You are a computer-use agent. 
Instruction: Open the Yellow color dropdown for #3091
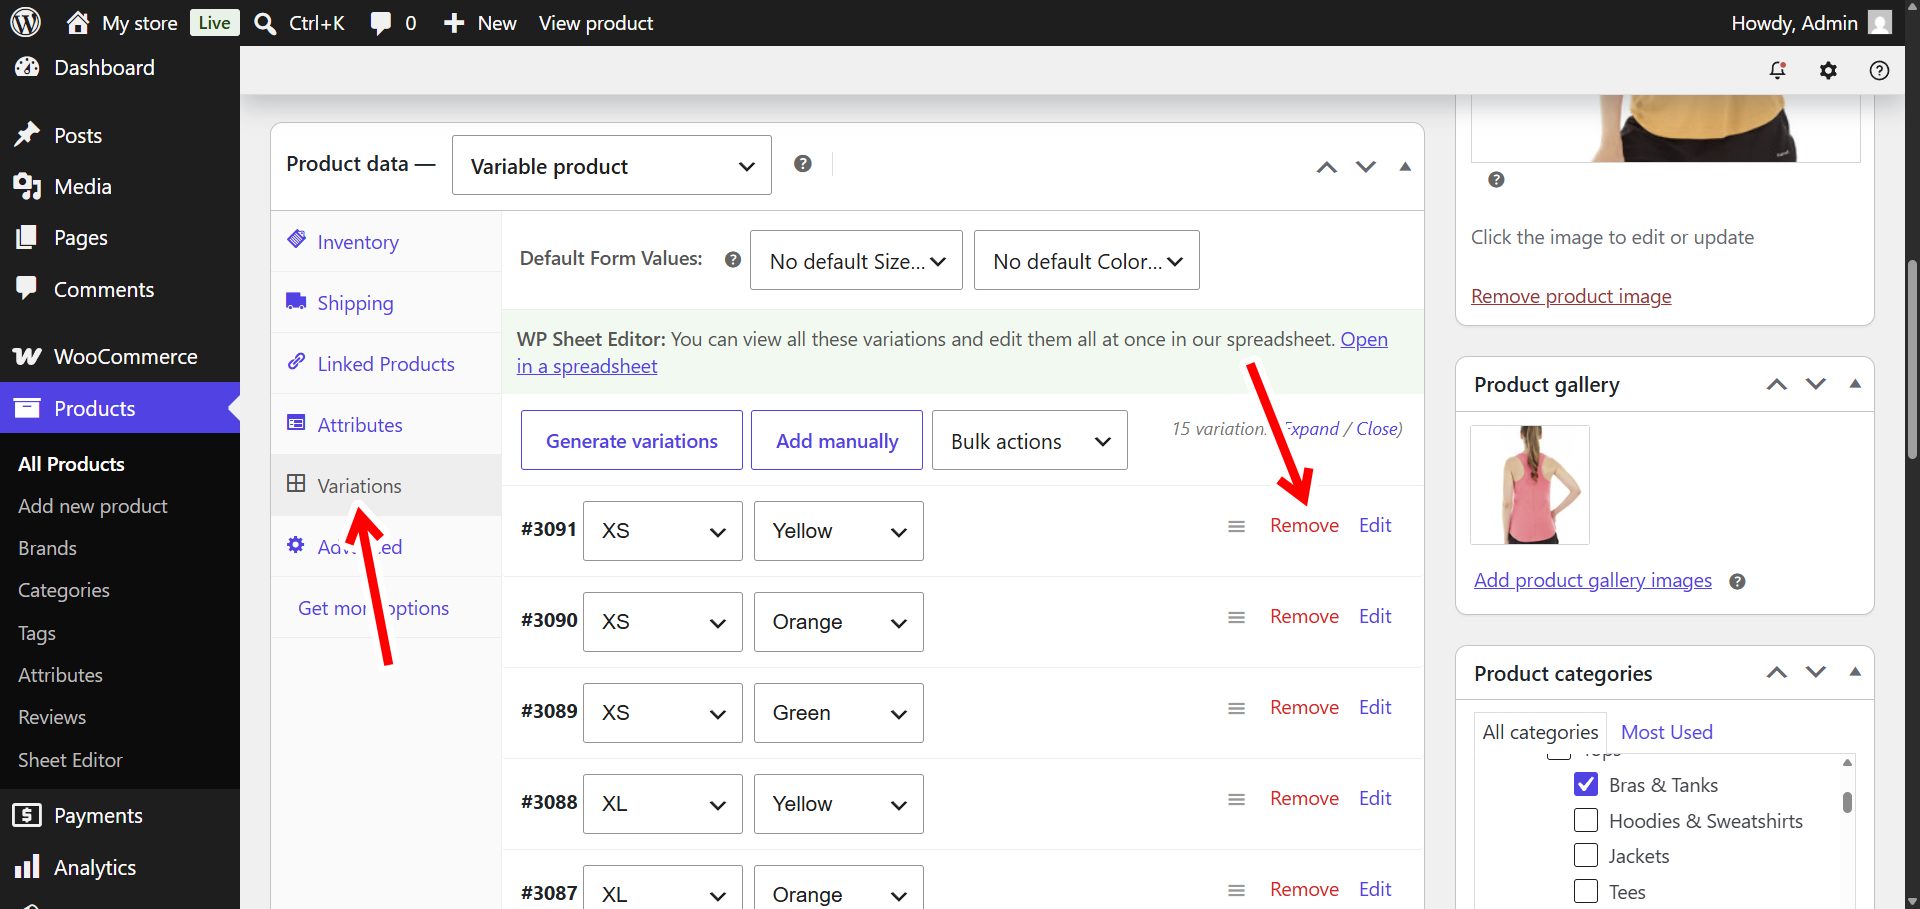[839, 531]
